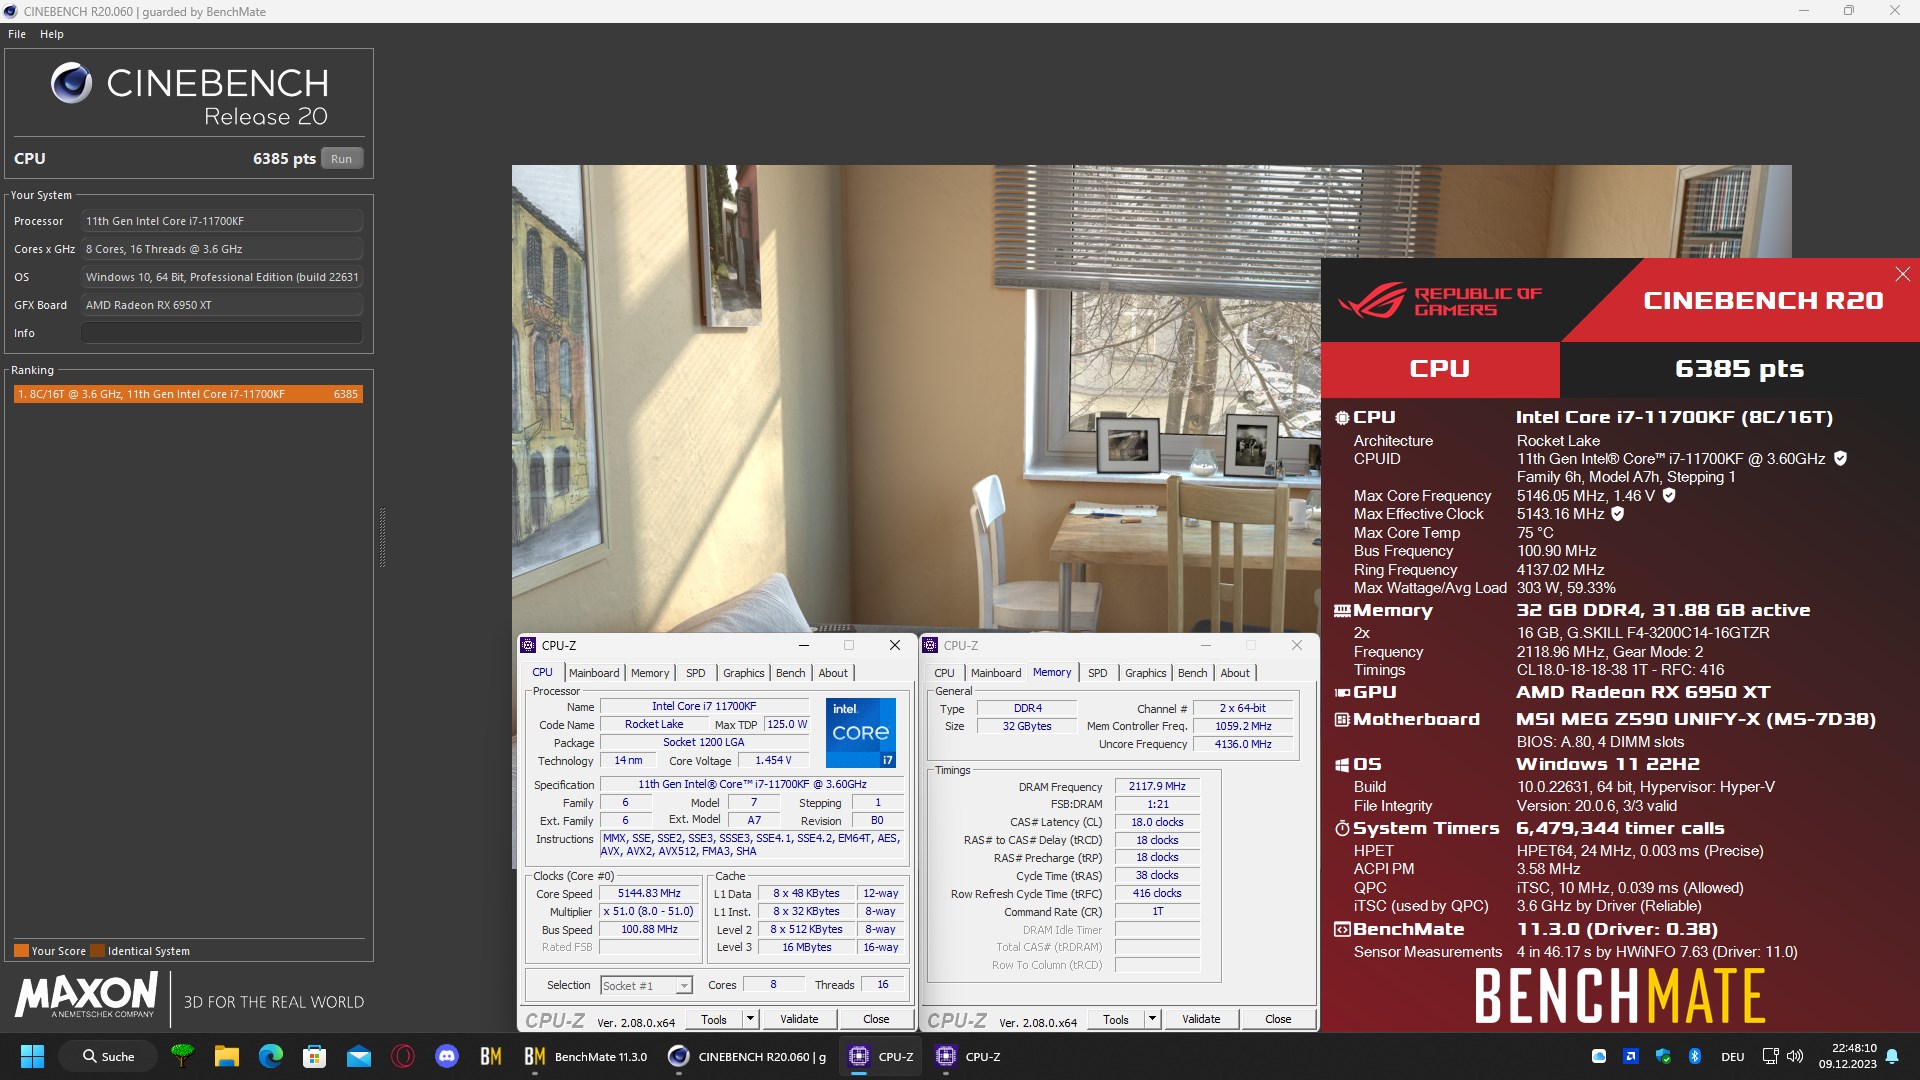
Task: Switch to SPD tab in right CPU-Z window
Action: click(1098, 673)
